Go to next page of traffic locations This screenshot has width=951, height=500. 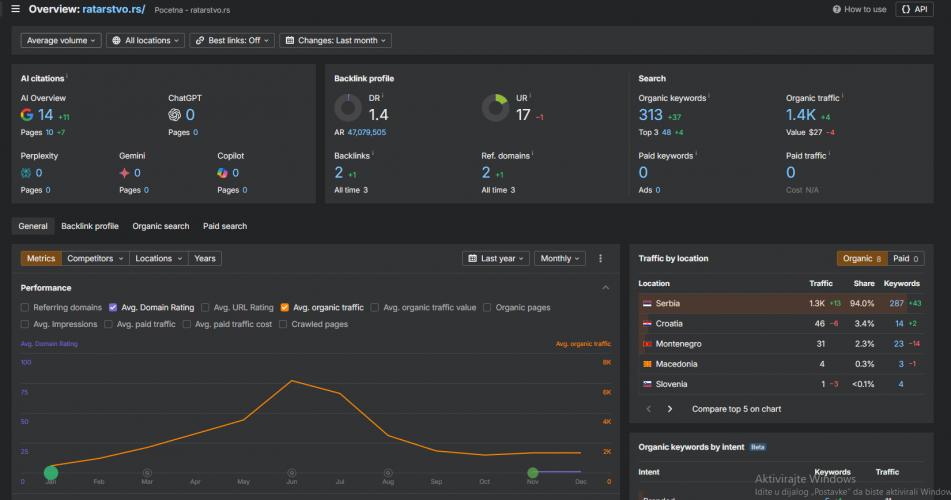pos(669,409)
